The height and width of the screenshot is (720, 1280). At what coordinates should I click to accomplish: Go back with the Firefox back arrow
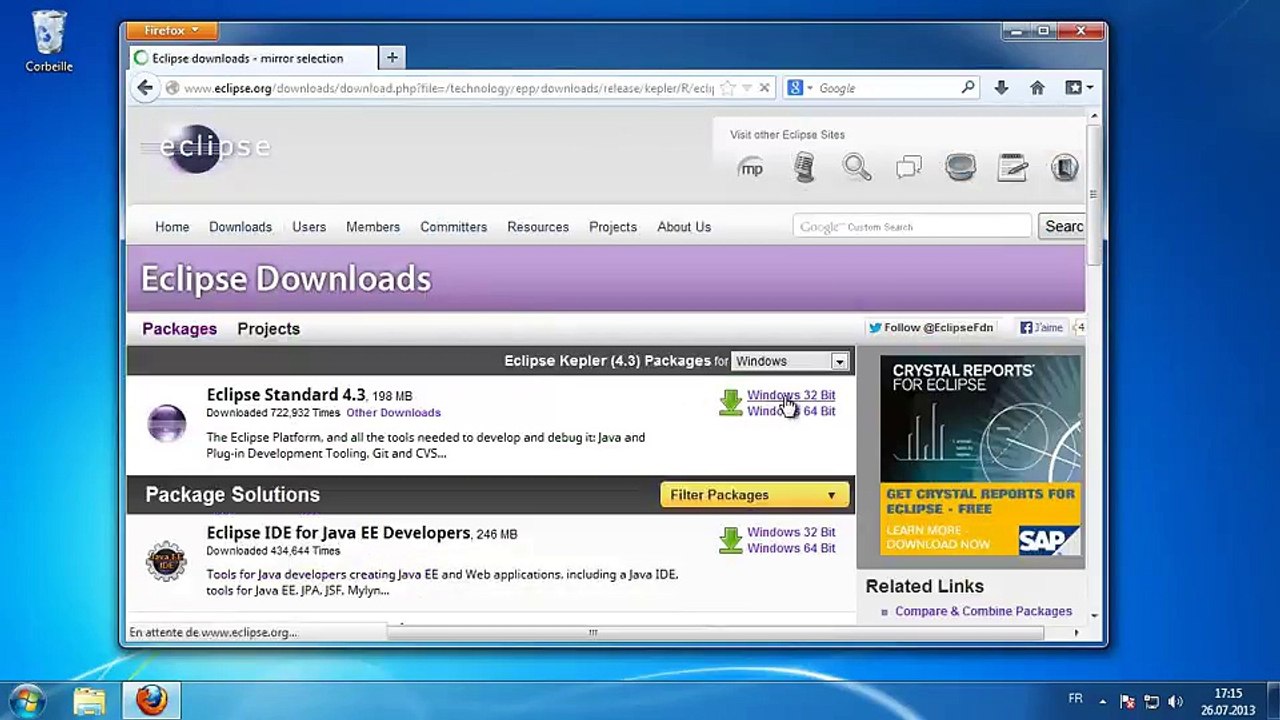tap(145, 88)
